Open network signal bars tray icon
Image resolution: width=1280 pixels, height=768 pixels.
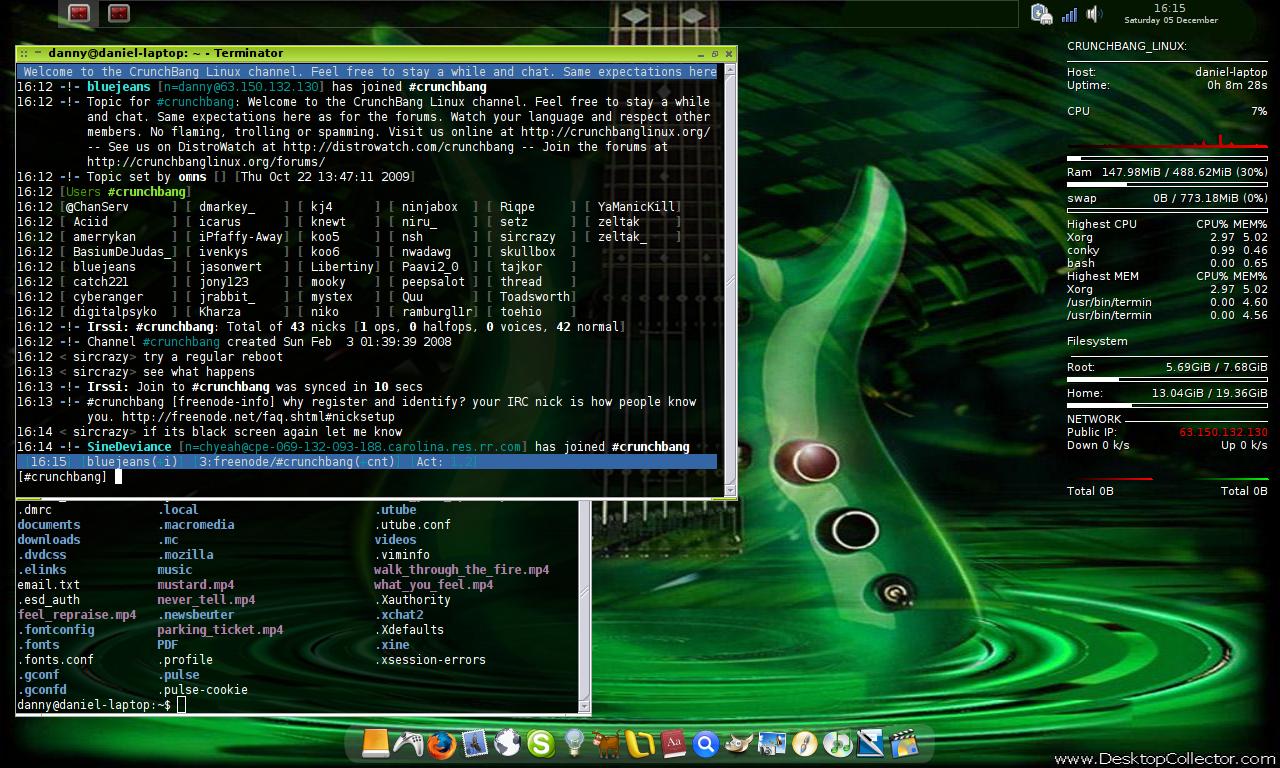point(1069,14)
